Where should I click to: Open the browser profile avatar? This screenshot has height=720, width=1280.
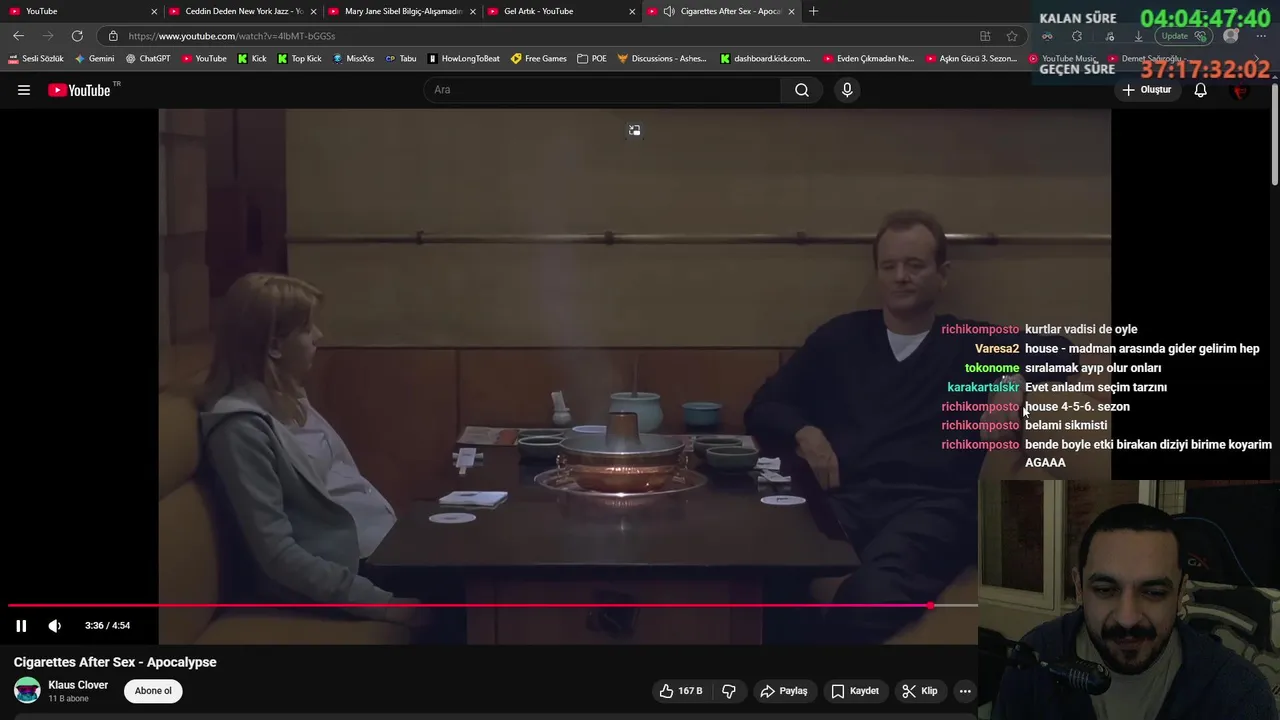1231,36
